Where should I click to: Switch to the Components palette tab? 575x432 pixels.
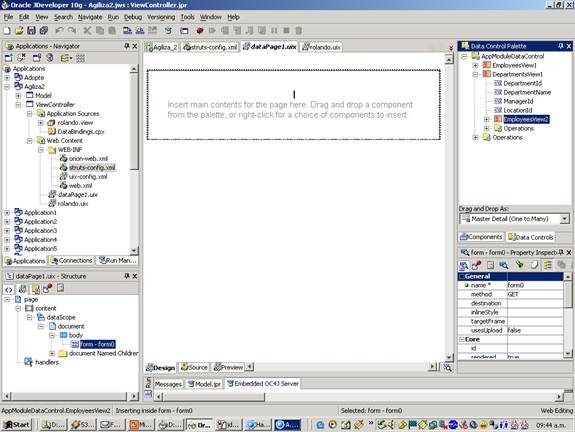pyautogui.click(x=481, y=237)
